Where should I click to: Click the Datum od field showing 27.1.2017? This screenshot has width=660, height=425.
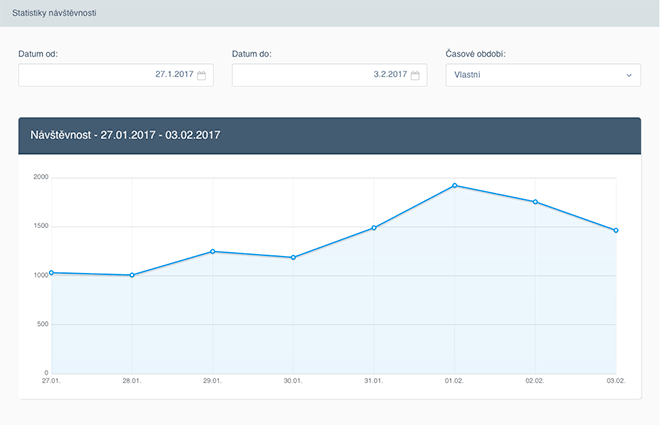[116, 75]
